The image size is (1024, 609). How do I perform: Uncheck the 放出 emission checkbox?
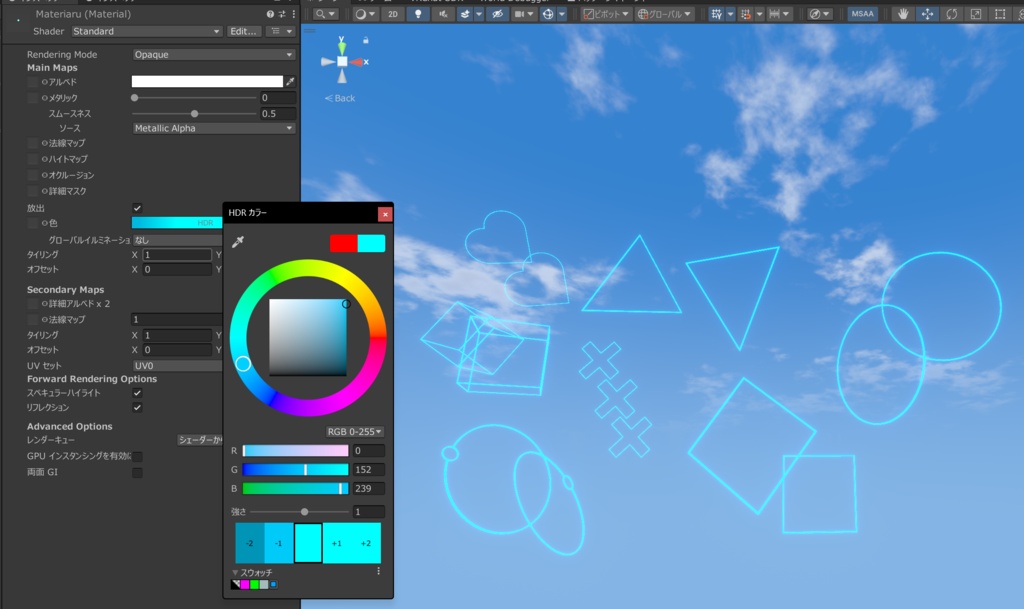coord(137,208)
